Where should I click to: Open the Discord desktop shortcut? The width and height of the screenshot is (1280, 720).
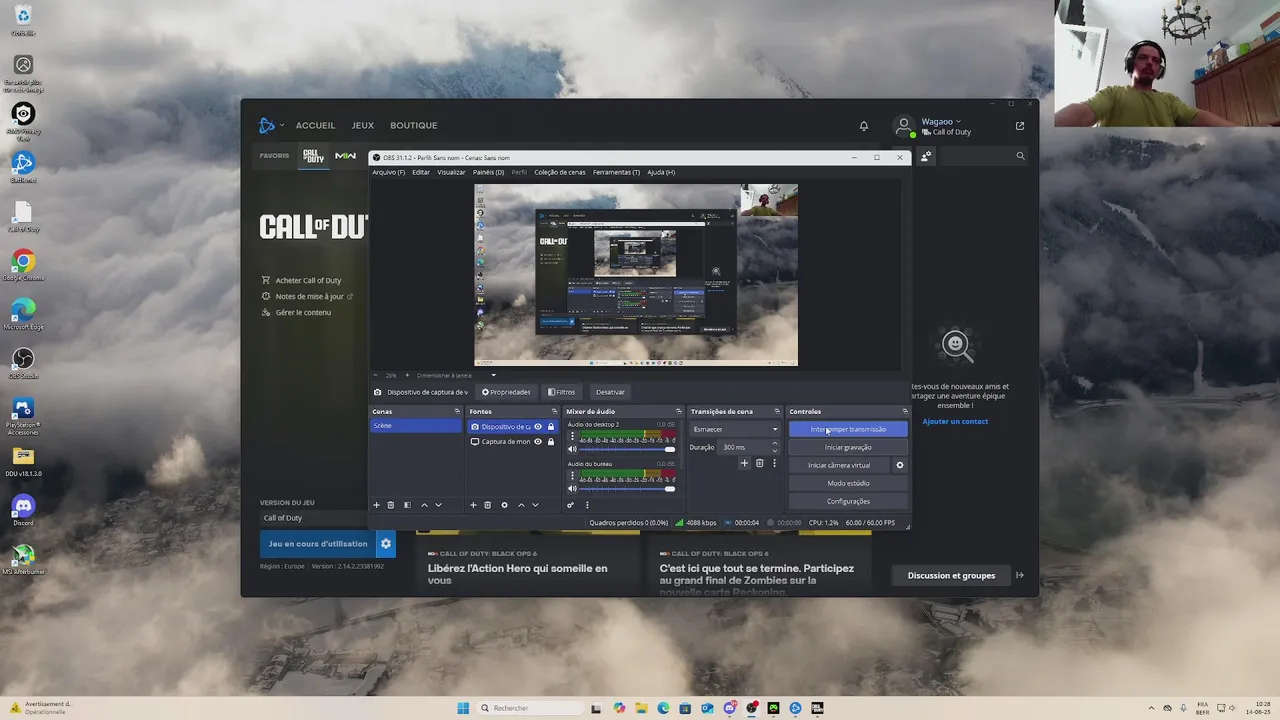click(23, 510)
